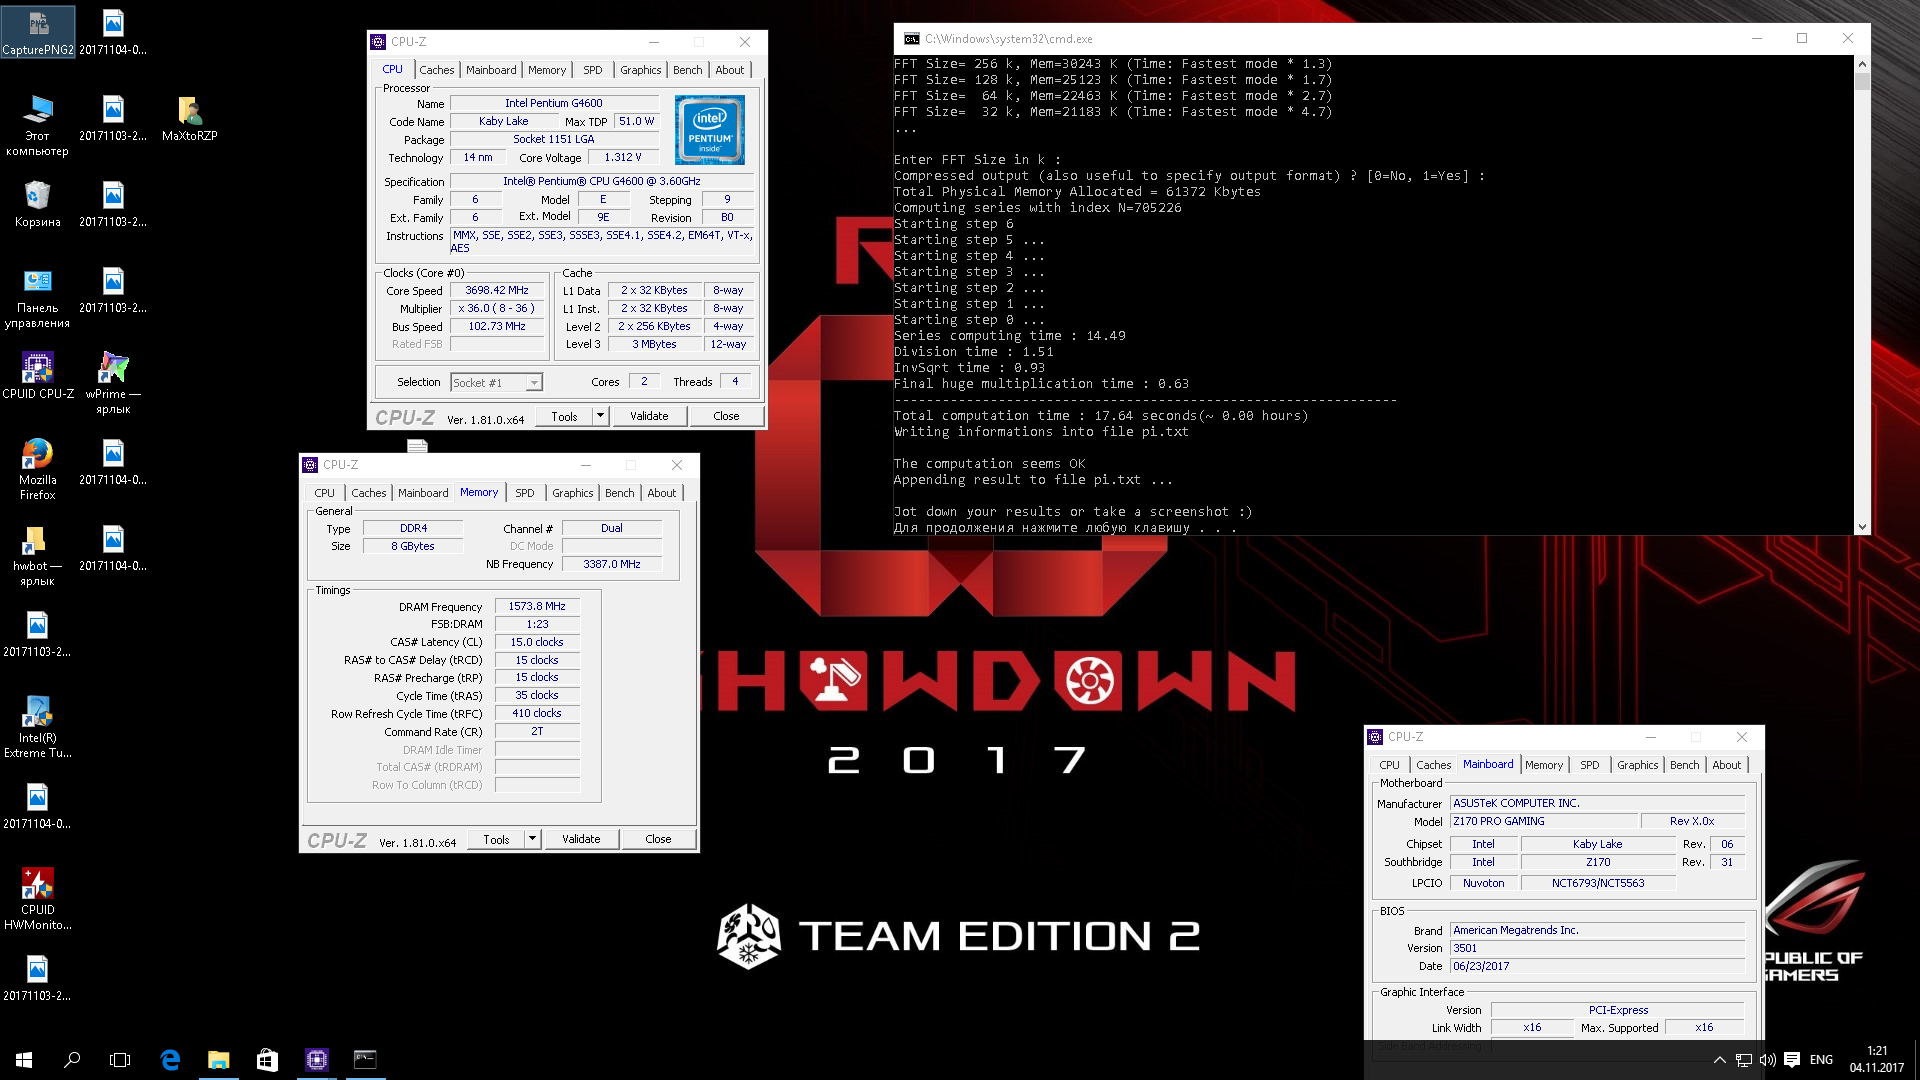The image size is (1920, 1080).
Task: Launch Intel(R) Extreme Tuning desktop icon
Action: tap(37, 727)
